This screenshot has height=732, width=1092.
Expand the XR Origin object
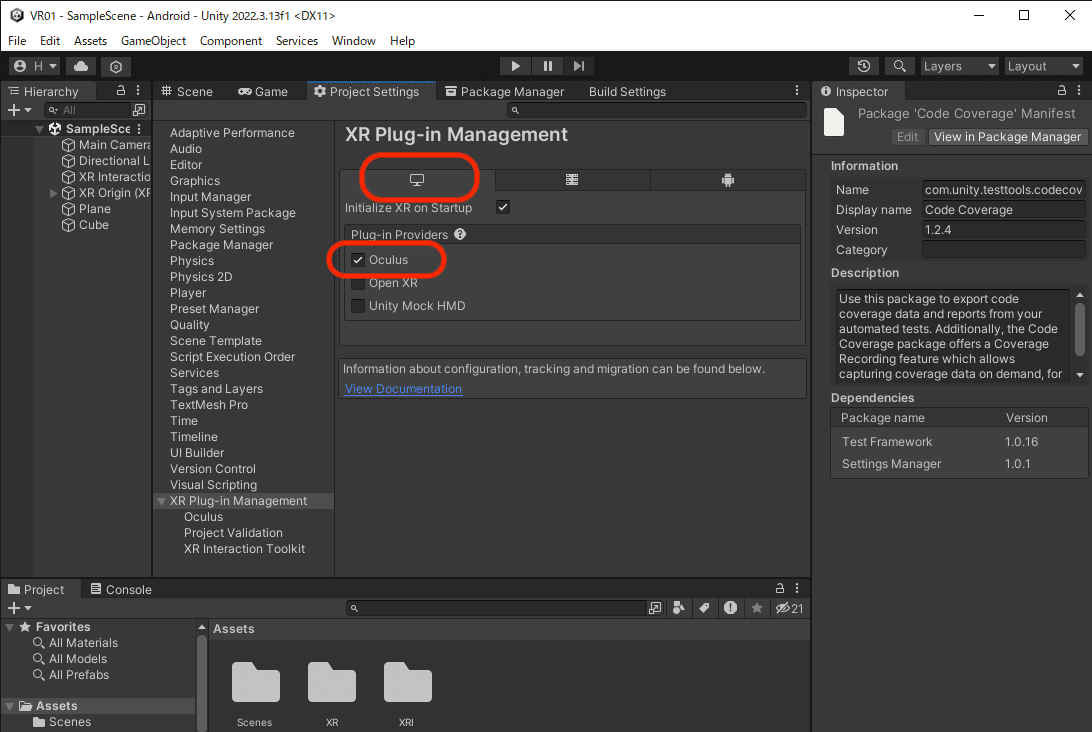pyautogui.click(x=54, y=193)
